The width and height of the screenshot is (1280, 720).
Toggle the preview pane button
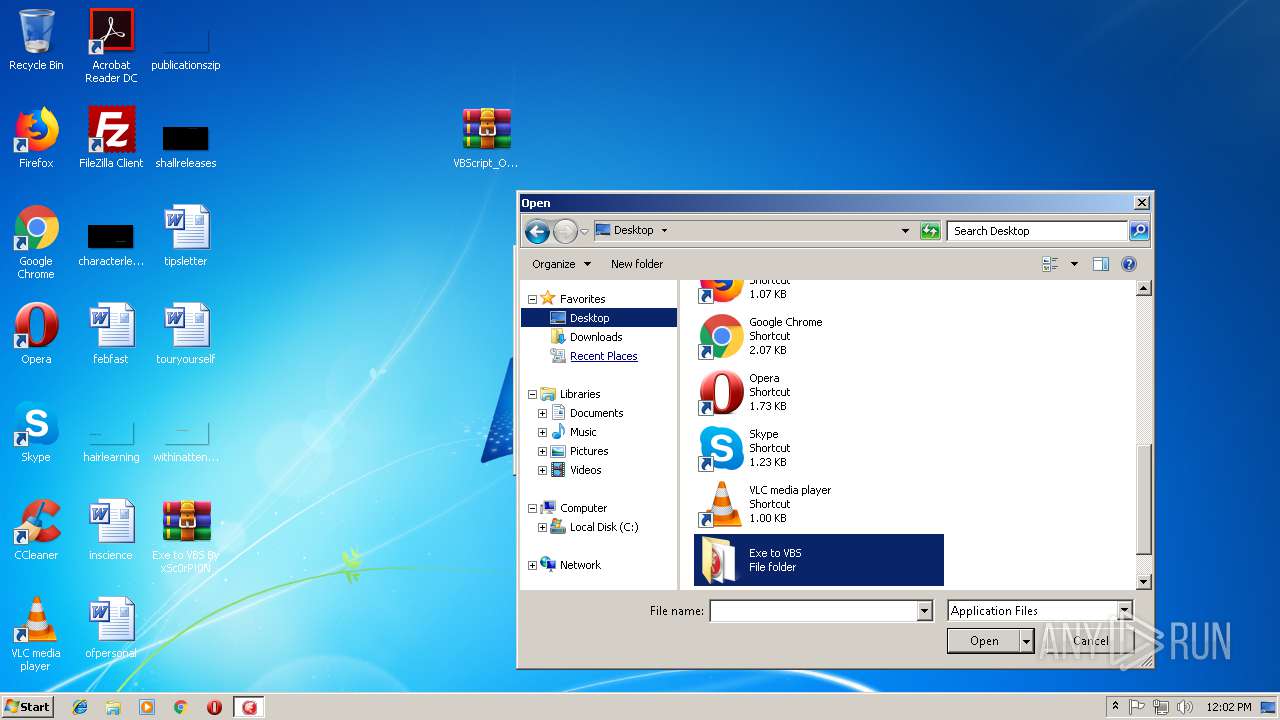coord(1101,264)
